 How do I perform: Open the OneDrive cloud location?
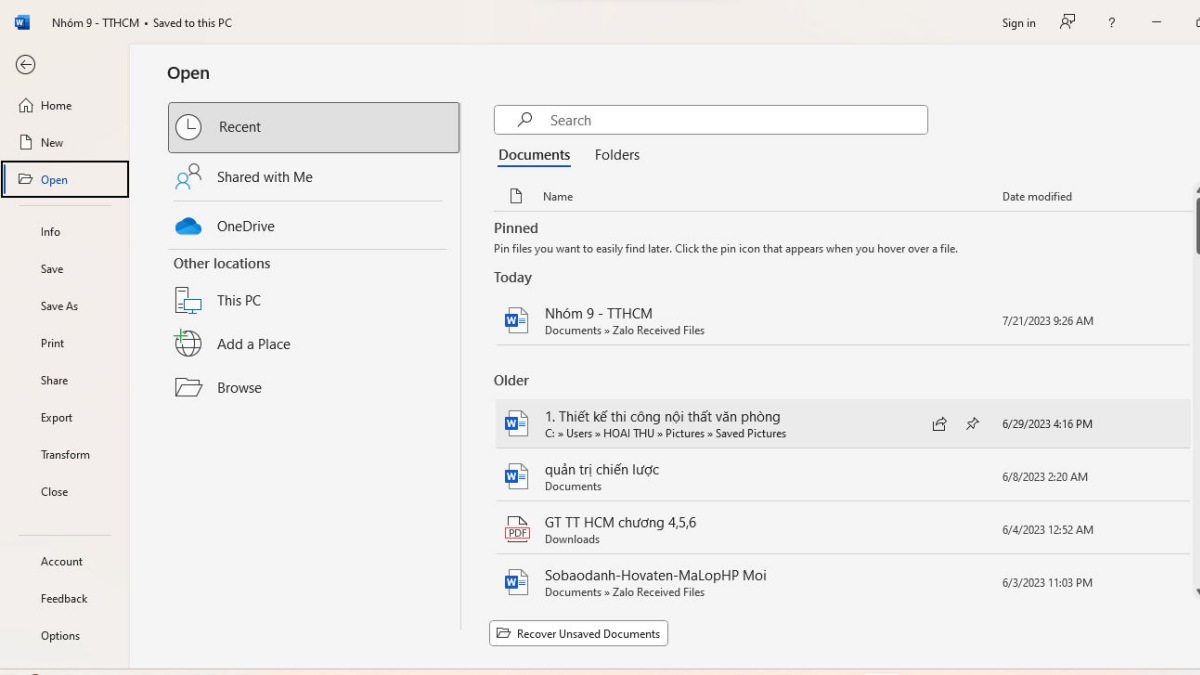245,226
